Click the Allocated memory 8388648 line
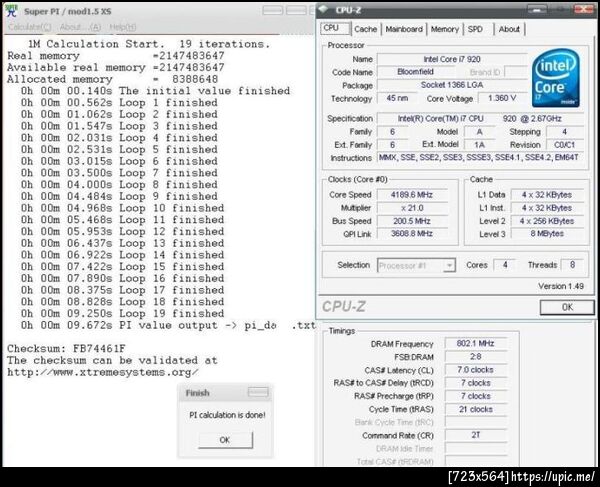 [x=112, y=79]
